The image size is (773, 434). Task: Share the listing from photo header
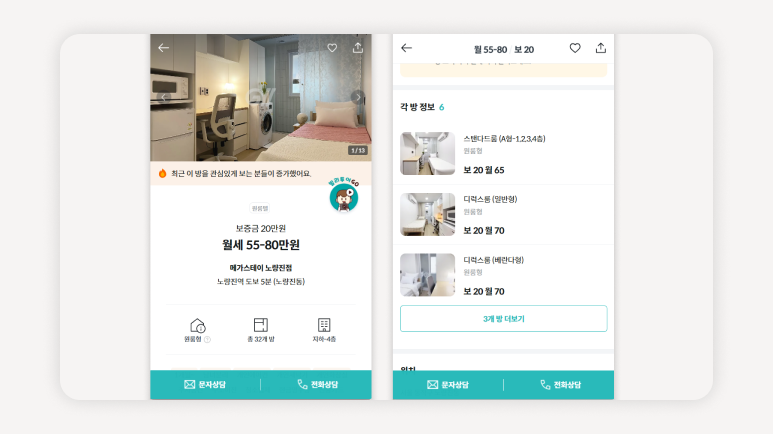coord(358,47)
